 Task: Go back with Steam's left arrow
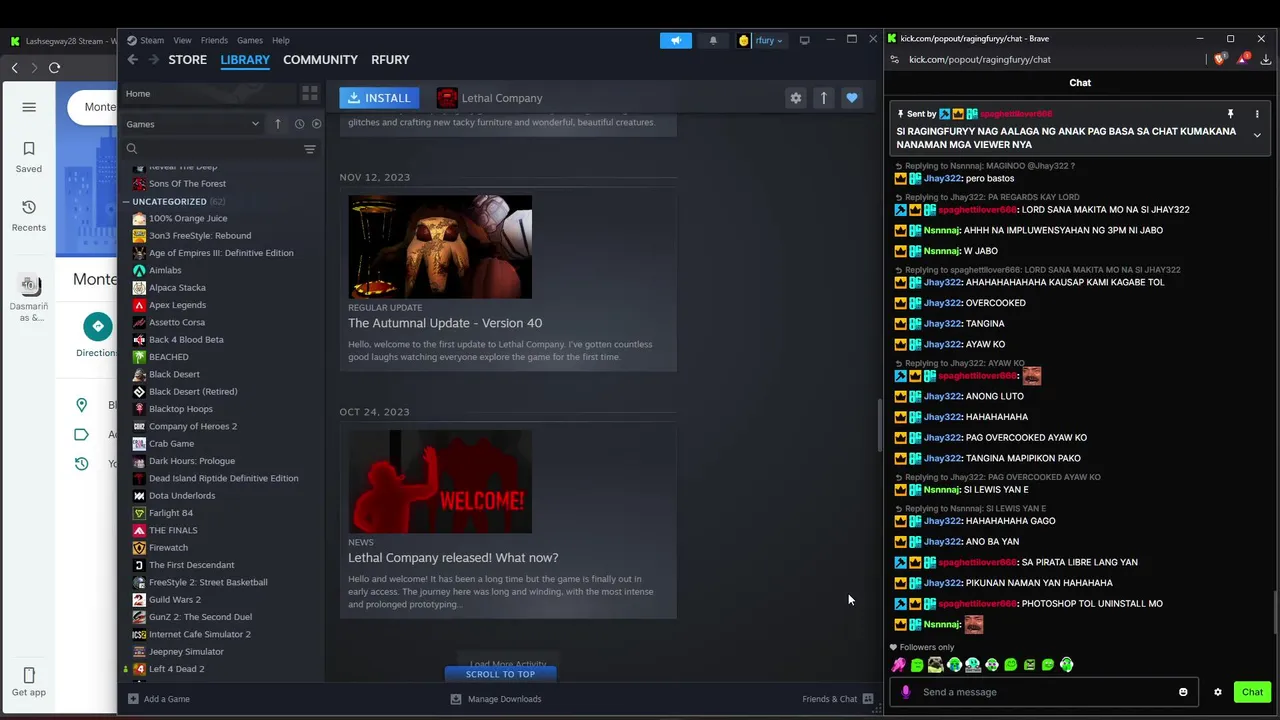click(x=132, y=60)
